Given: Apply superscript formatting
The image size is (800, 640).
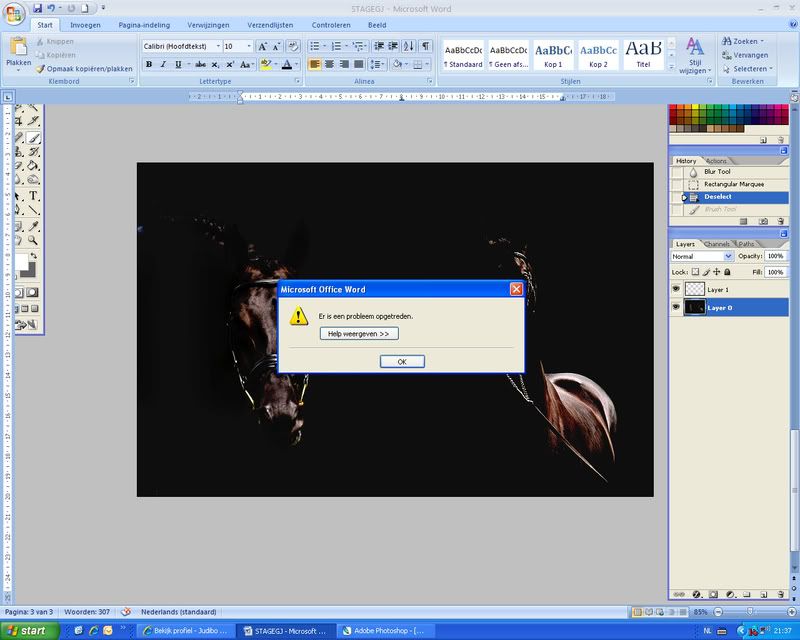Looking at the screenshot, I should pyautogui.click(x=230, y=64).
